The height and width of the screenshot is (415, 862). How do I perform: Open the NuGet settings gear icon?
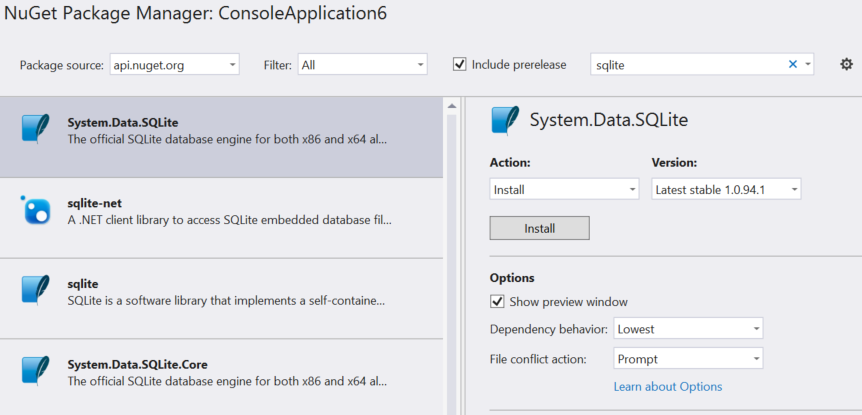pyautogui.click(x=846, y=64)
